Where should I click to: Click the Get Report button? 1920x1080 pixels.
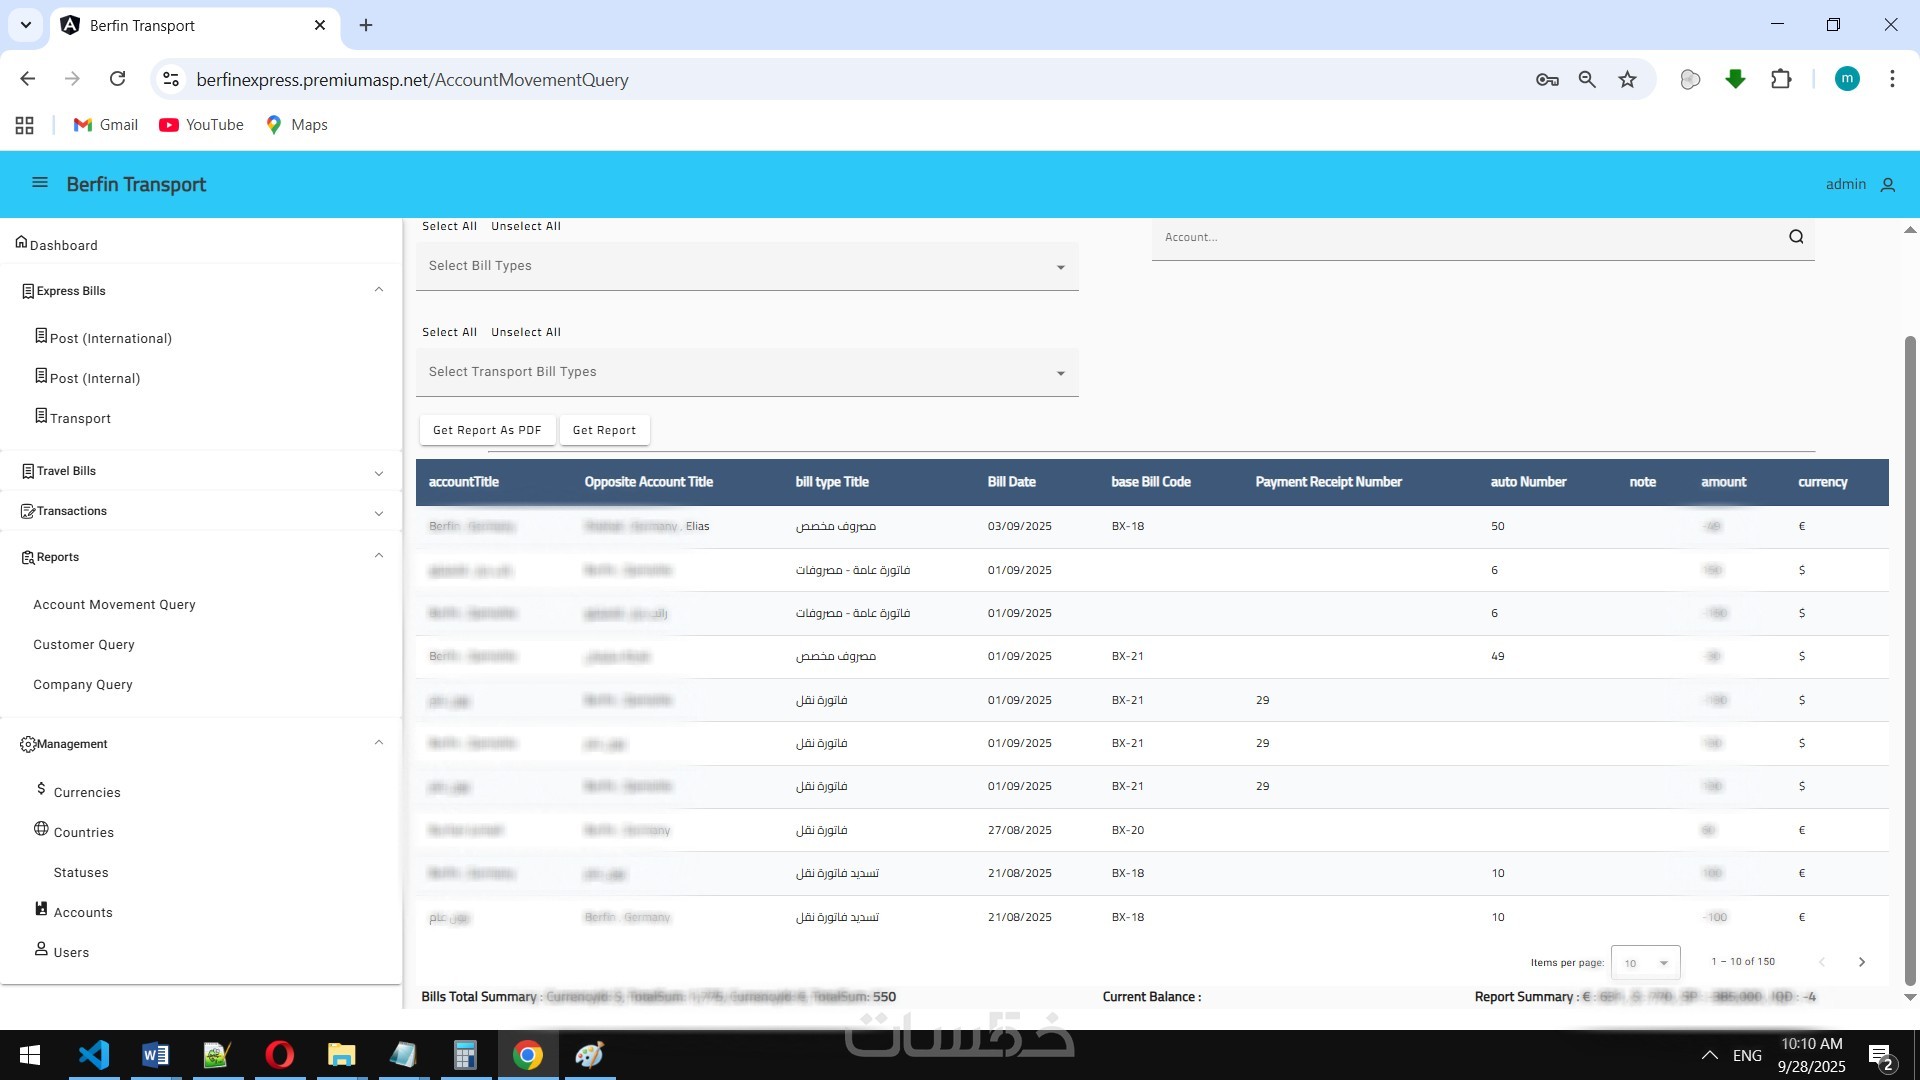click(x=604, y=431)
